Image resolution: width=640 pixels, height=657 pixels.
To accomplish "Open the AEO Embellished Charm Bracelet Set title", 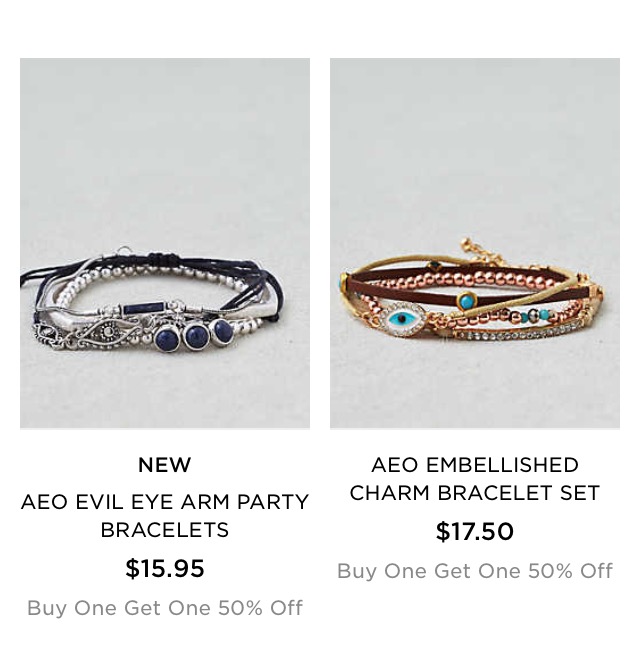I will point(475,479).
